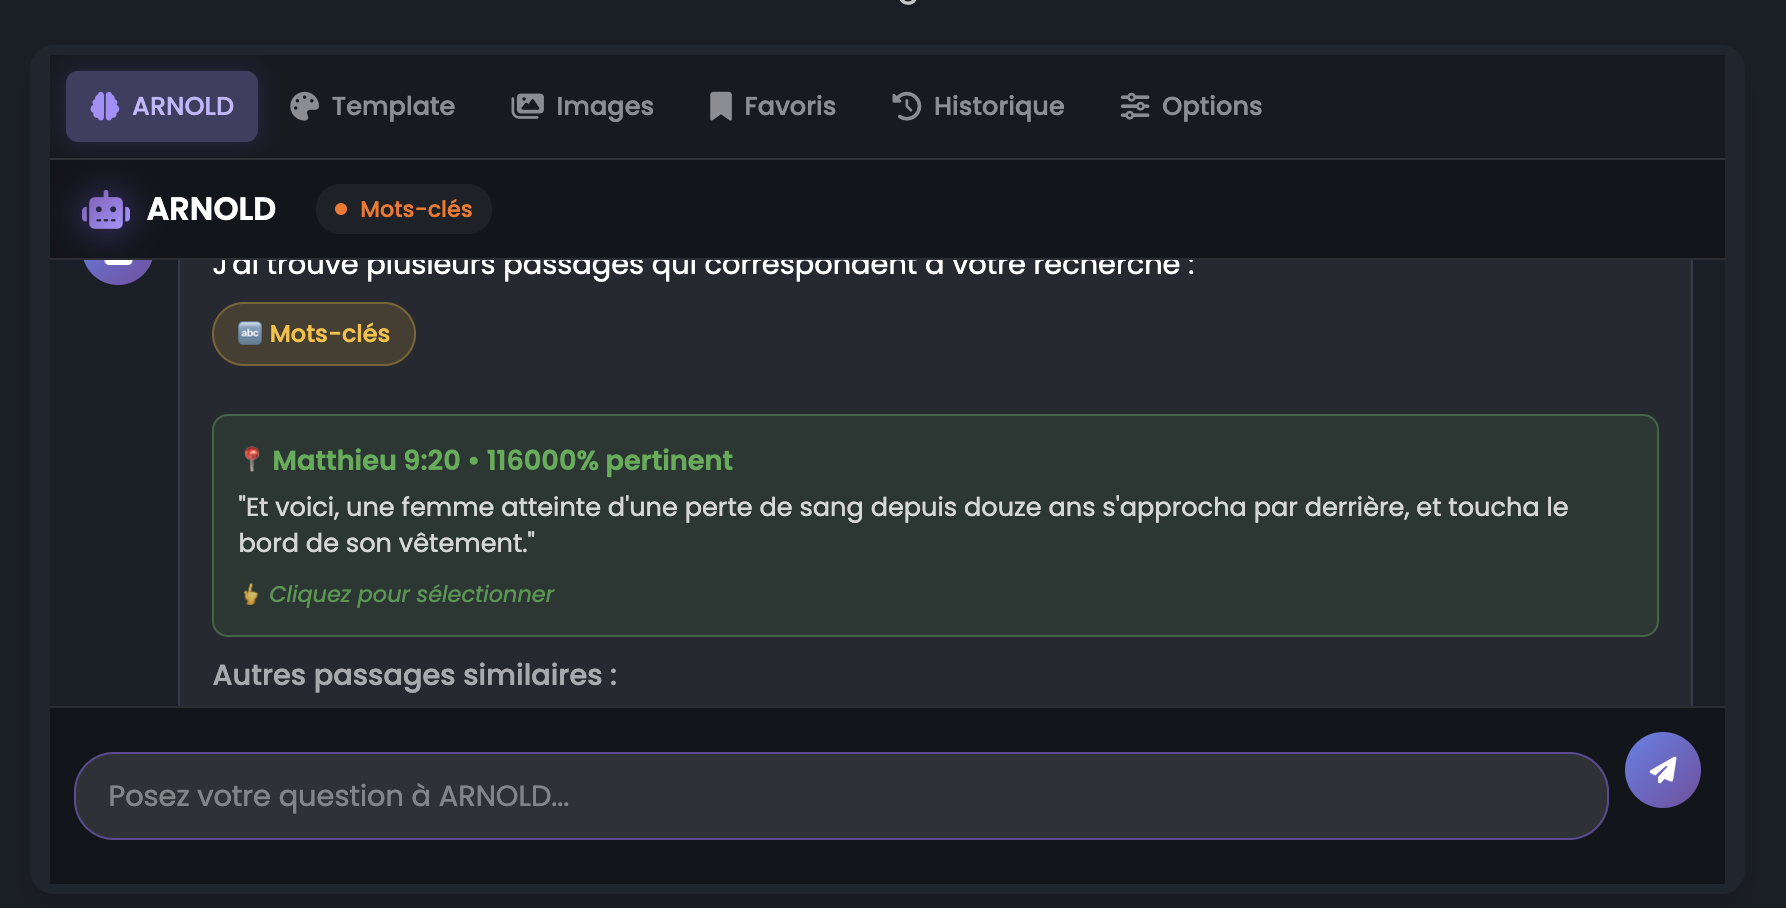
Task: Click 'Cliquez pour sélectionner' link
Action: click(x=410, y=594)
